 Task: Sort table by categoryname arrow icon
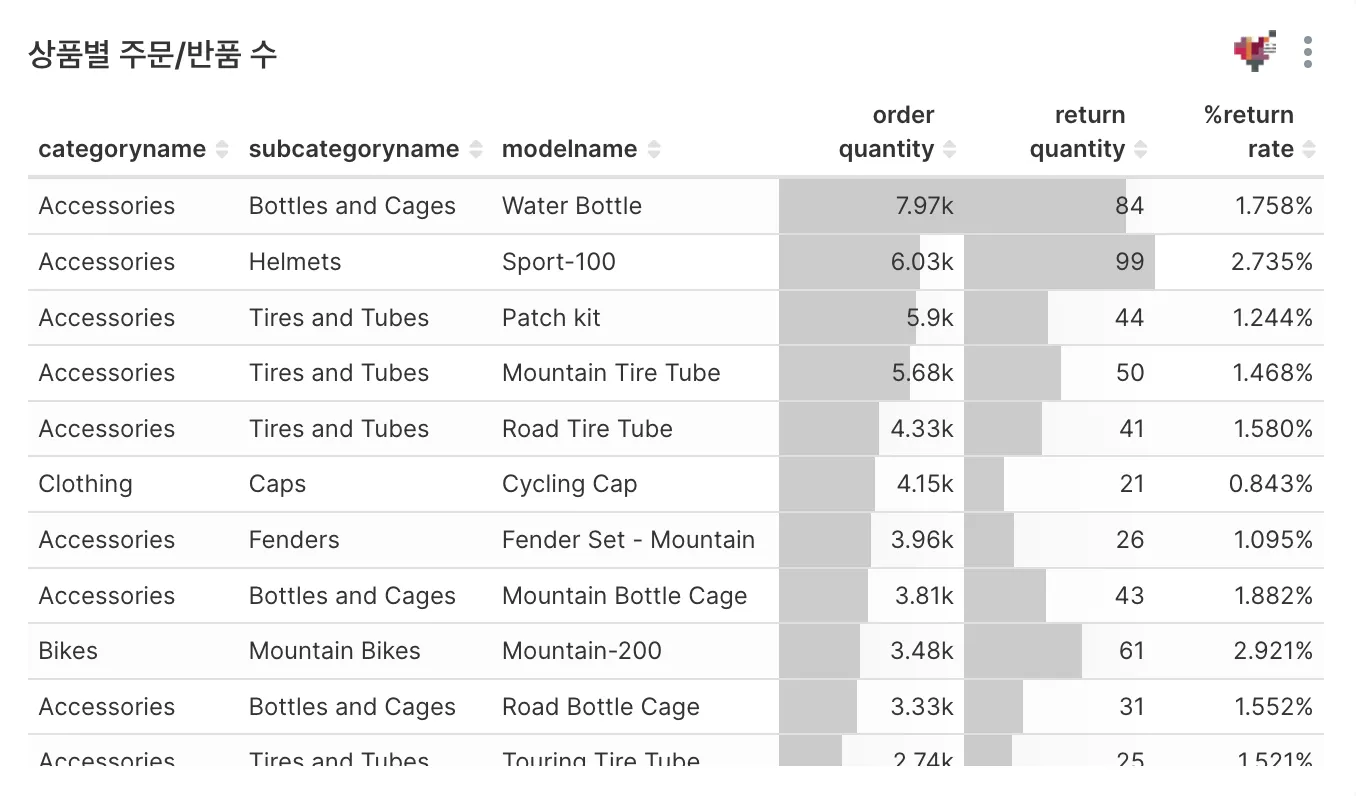222,150
